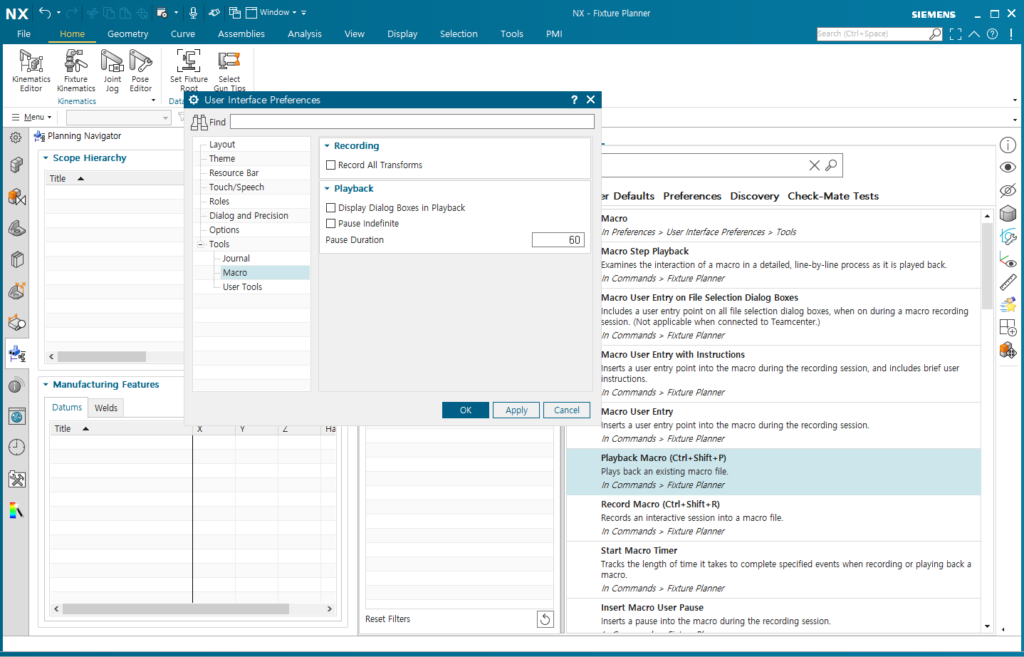Click the settings gear on resource bar
This screenshot has width=1024, height=657.
tap(16, 137)
